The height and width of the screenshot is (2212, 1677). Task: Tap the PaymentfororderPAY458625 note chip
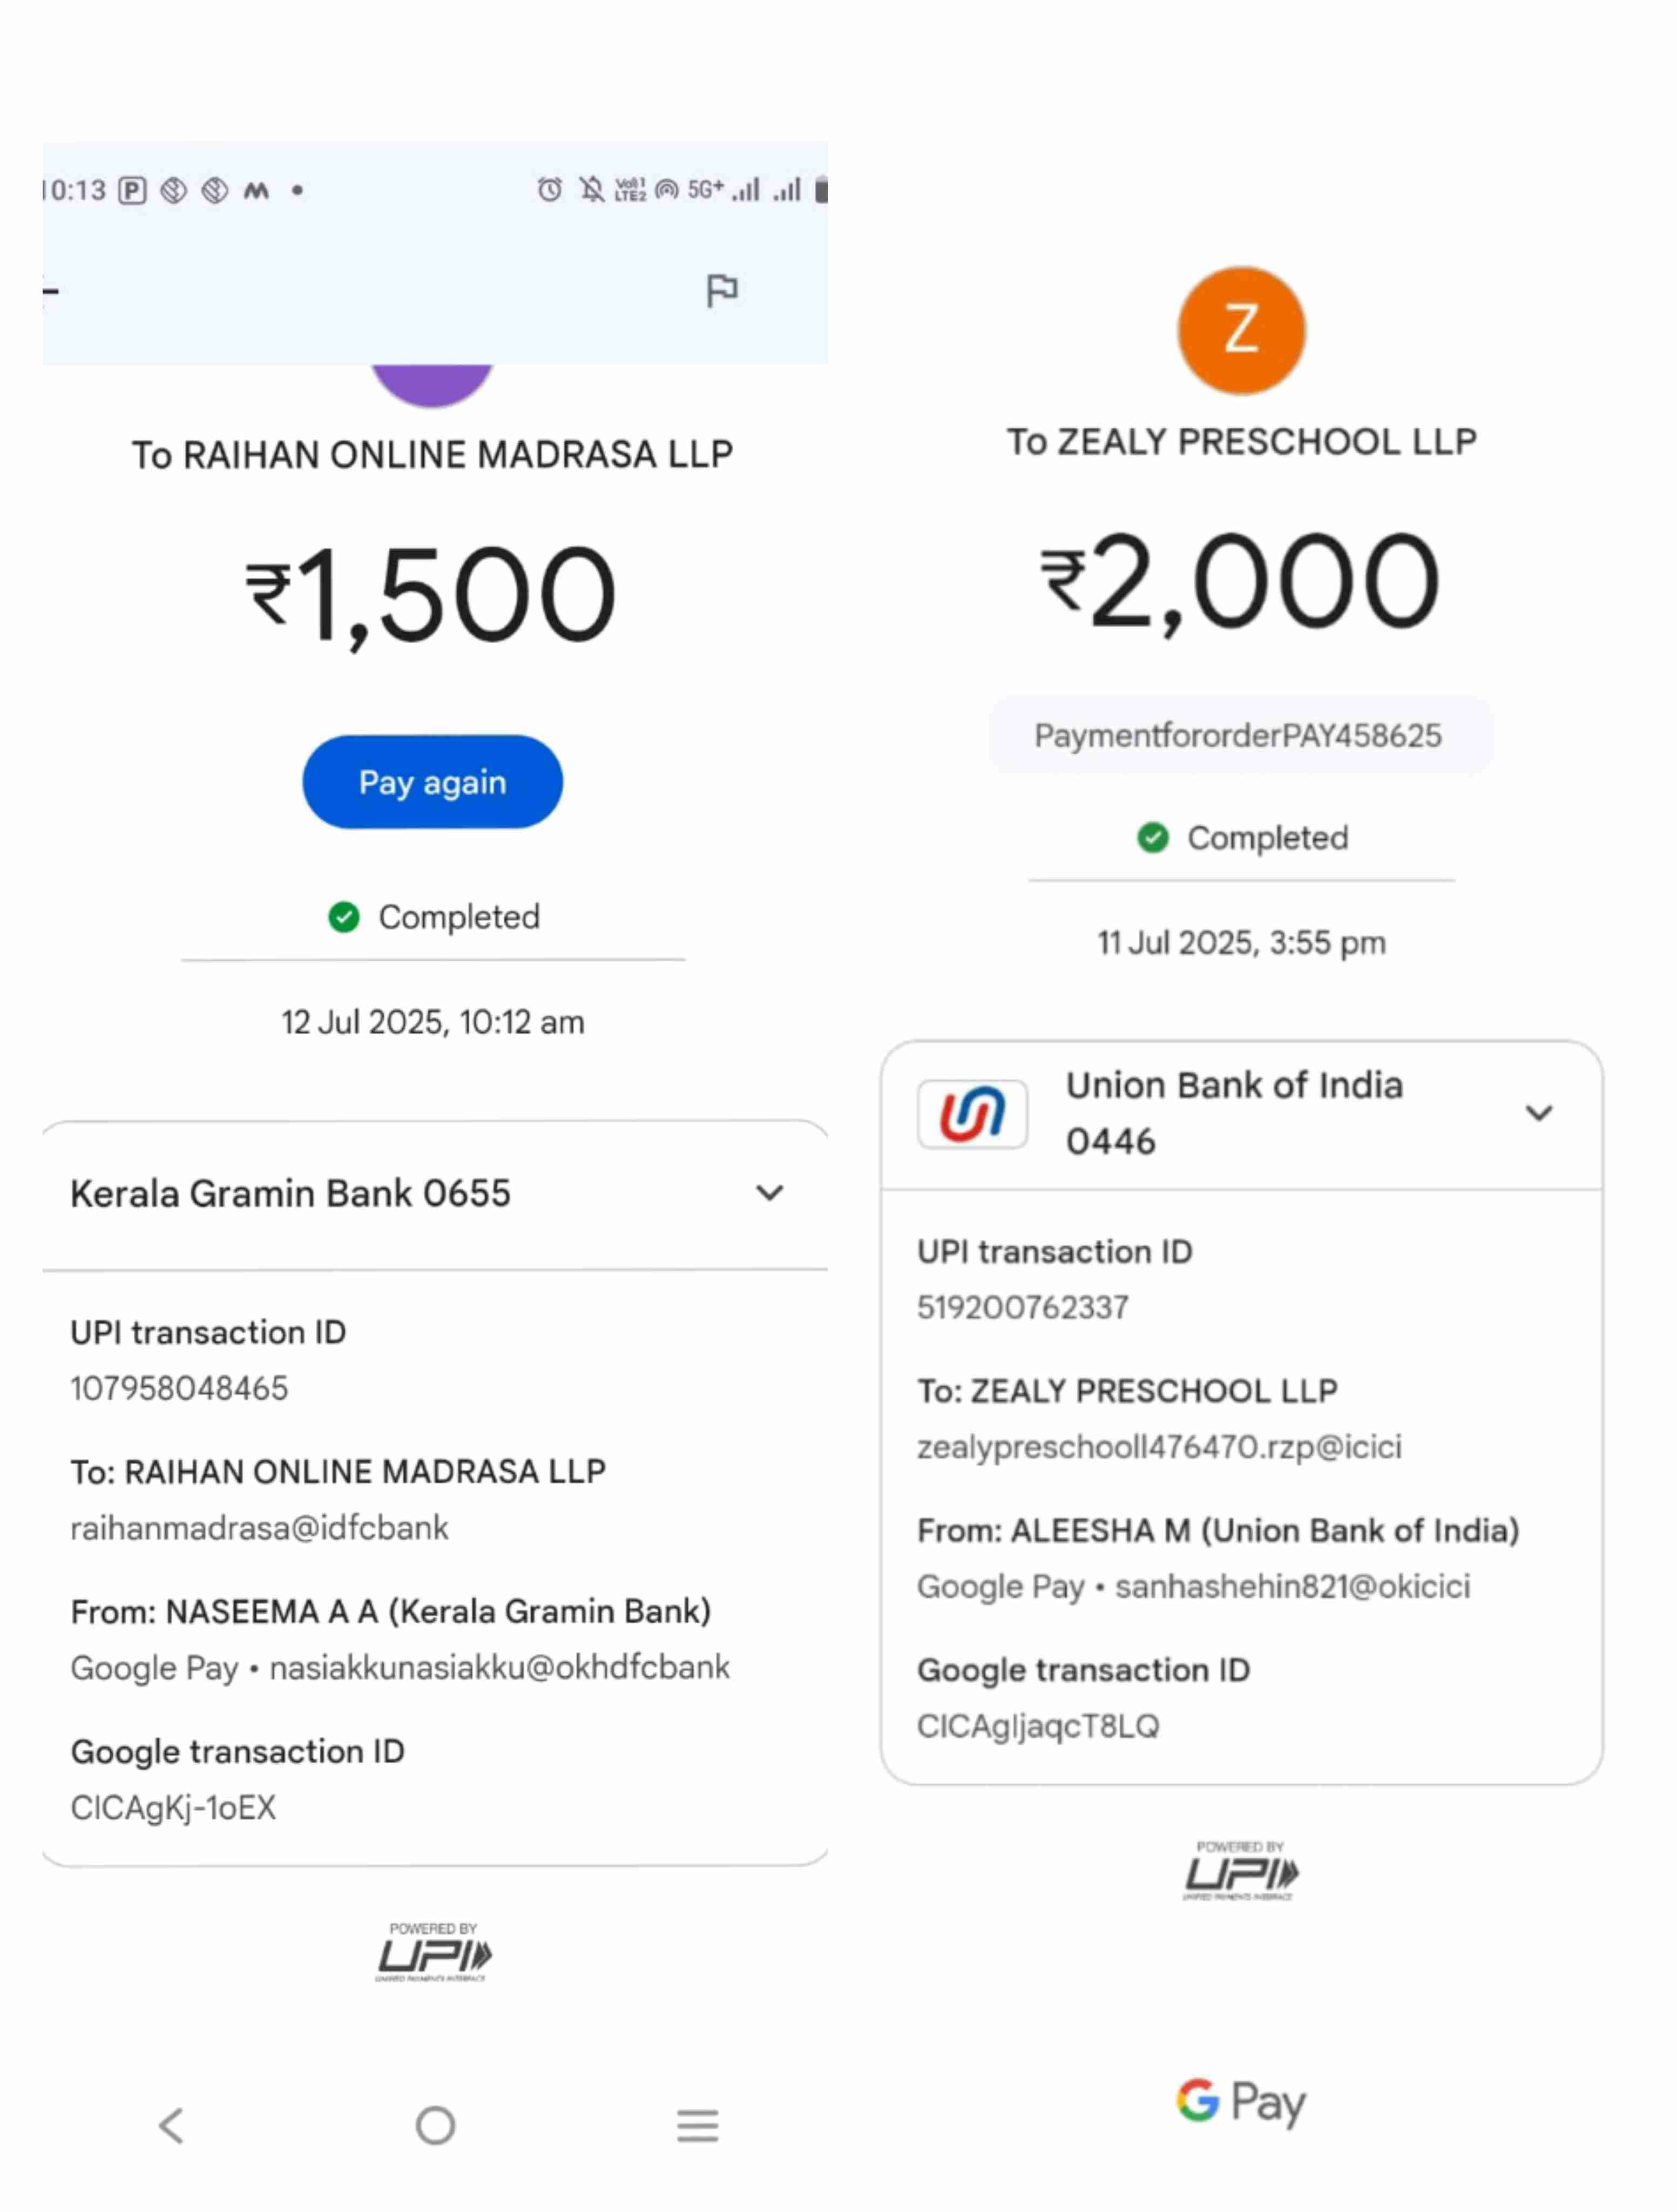point(1238,735)
